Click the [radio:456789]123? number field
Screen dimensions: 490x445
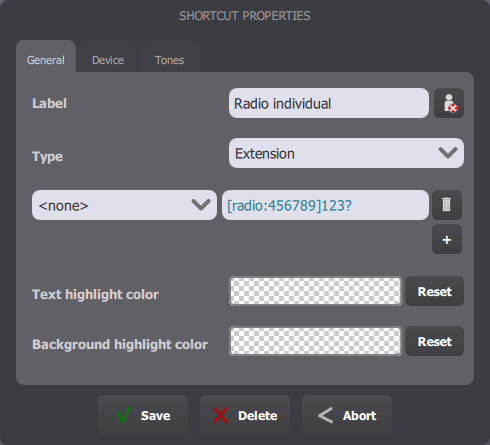click(325, 205)
